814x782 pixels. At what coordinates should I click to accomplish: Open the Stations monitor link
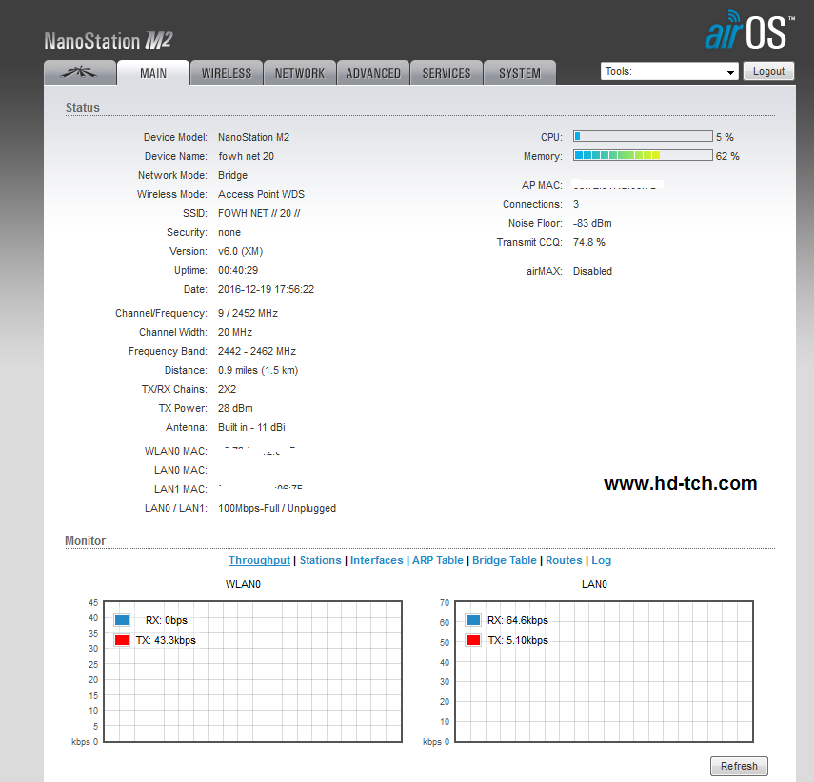point(320,561)
